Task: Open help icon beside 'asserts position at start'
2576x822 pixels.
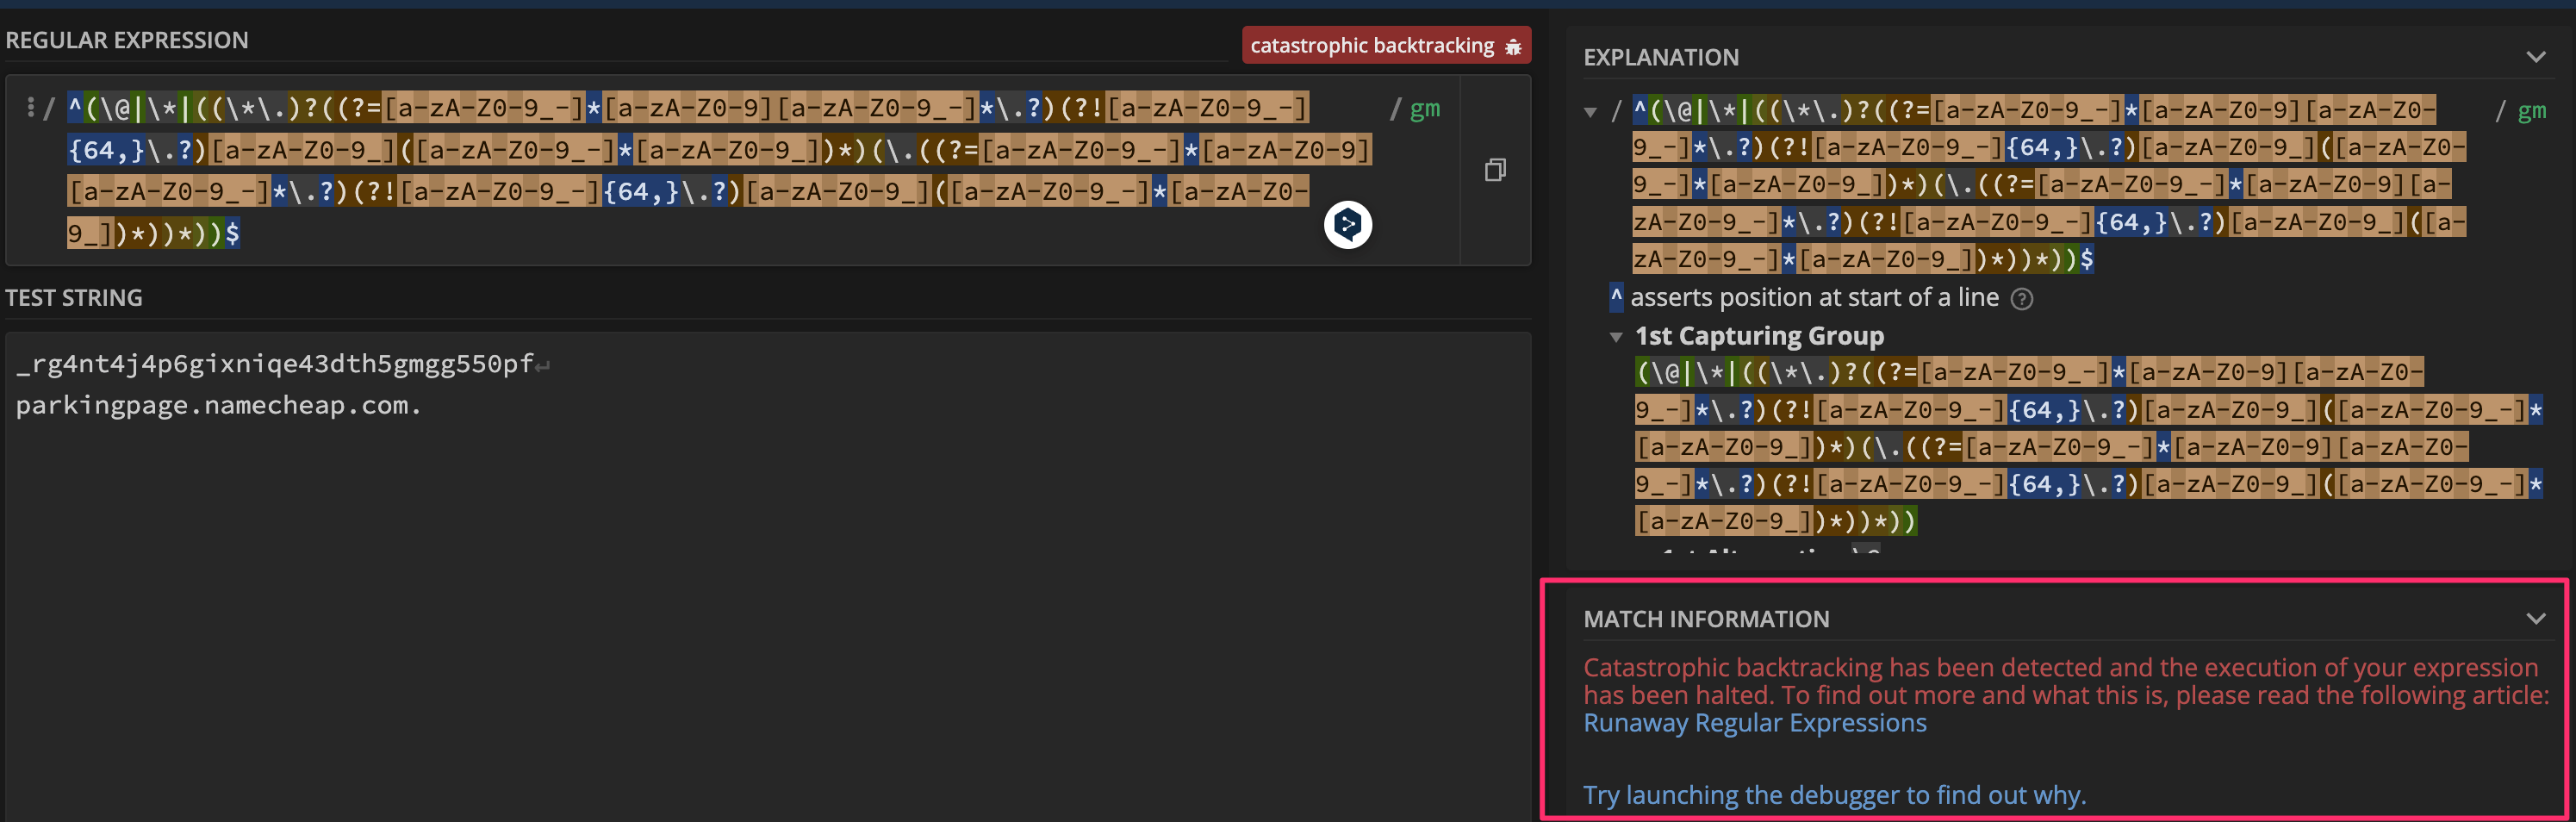Action: tap(2021, 299)
